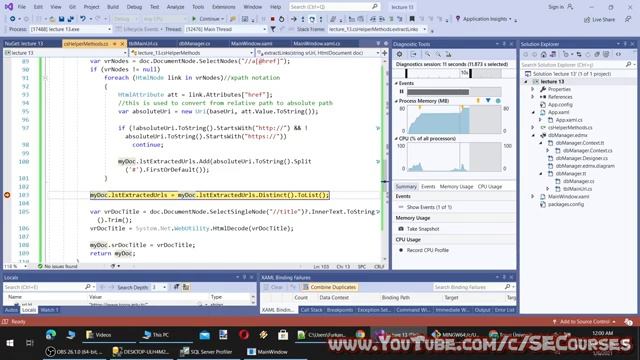
Task: Click the feedback icon at top right
Action: pyautogui.click(x=628, y=19)
